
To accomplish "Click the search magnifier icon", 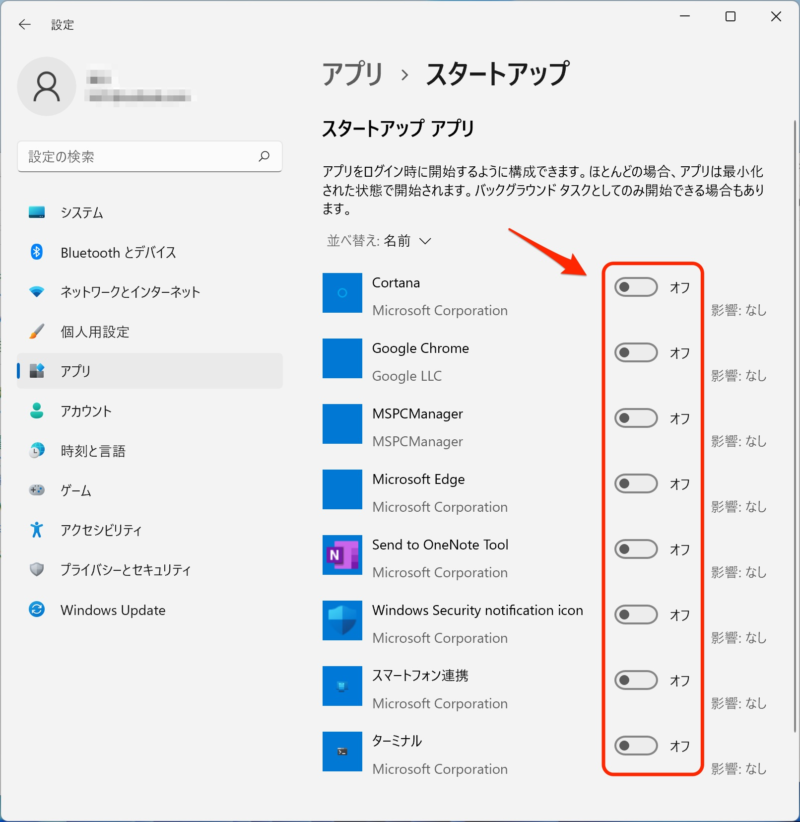I will point(264,156).
